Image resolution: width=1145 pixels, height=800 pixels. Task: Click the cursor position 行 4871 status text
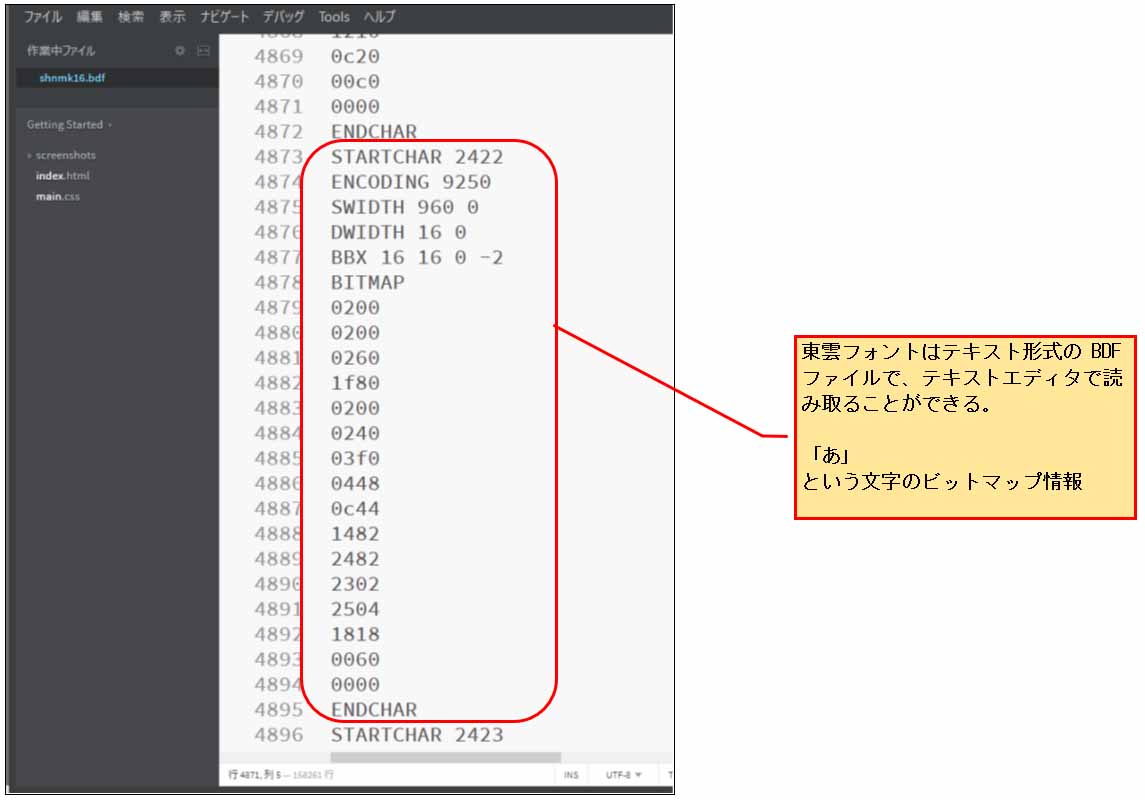click(260, 775)
